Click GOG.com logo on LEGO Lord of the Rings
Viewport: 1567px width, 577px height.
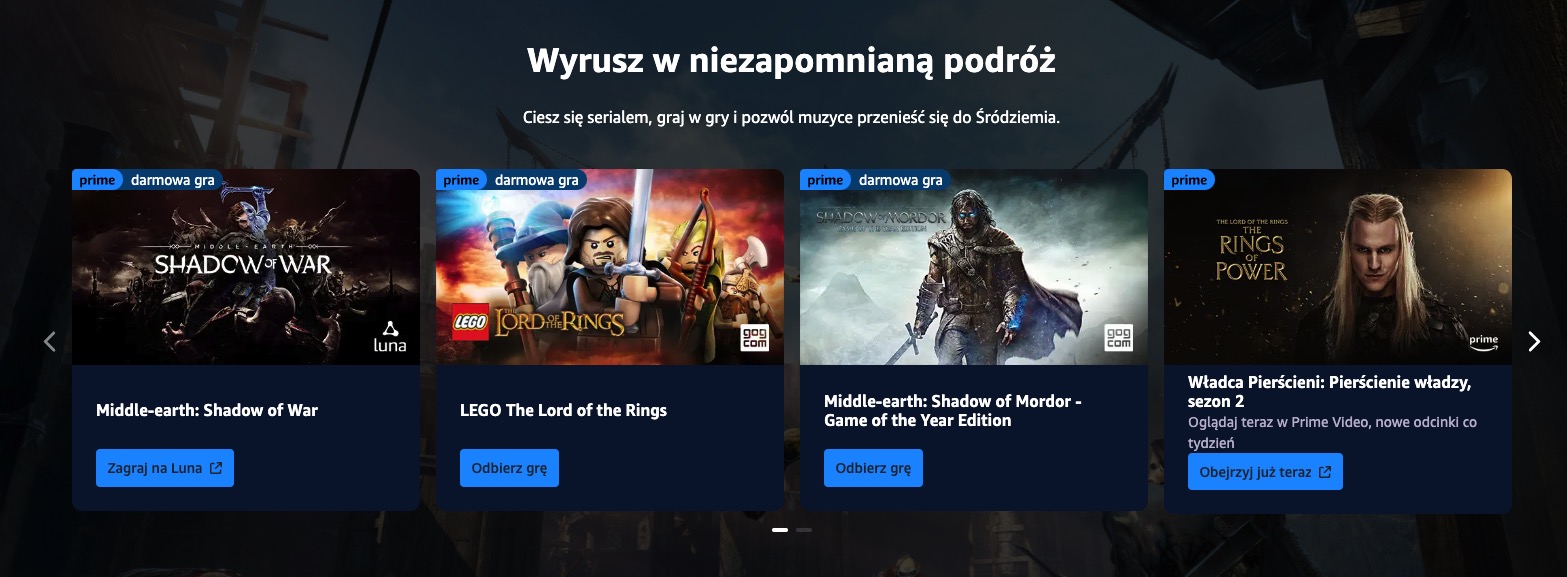[754, 338]
